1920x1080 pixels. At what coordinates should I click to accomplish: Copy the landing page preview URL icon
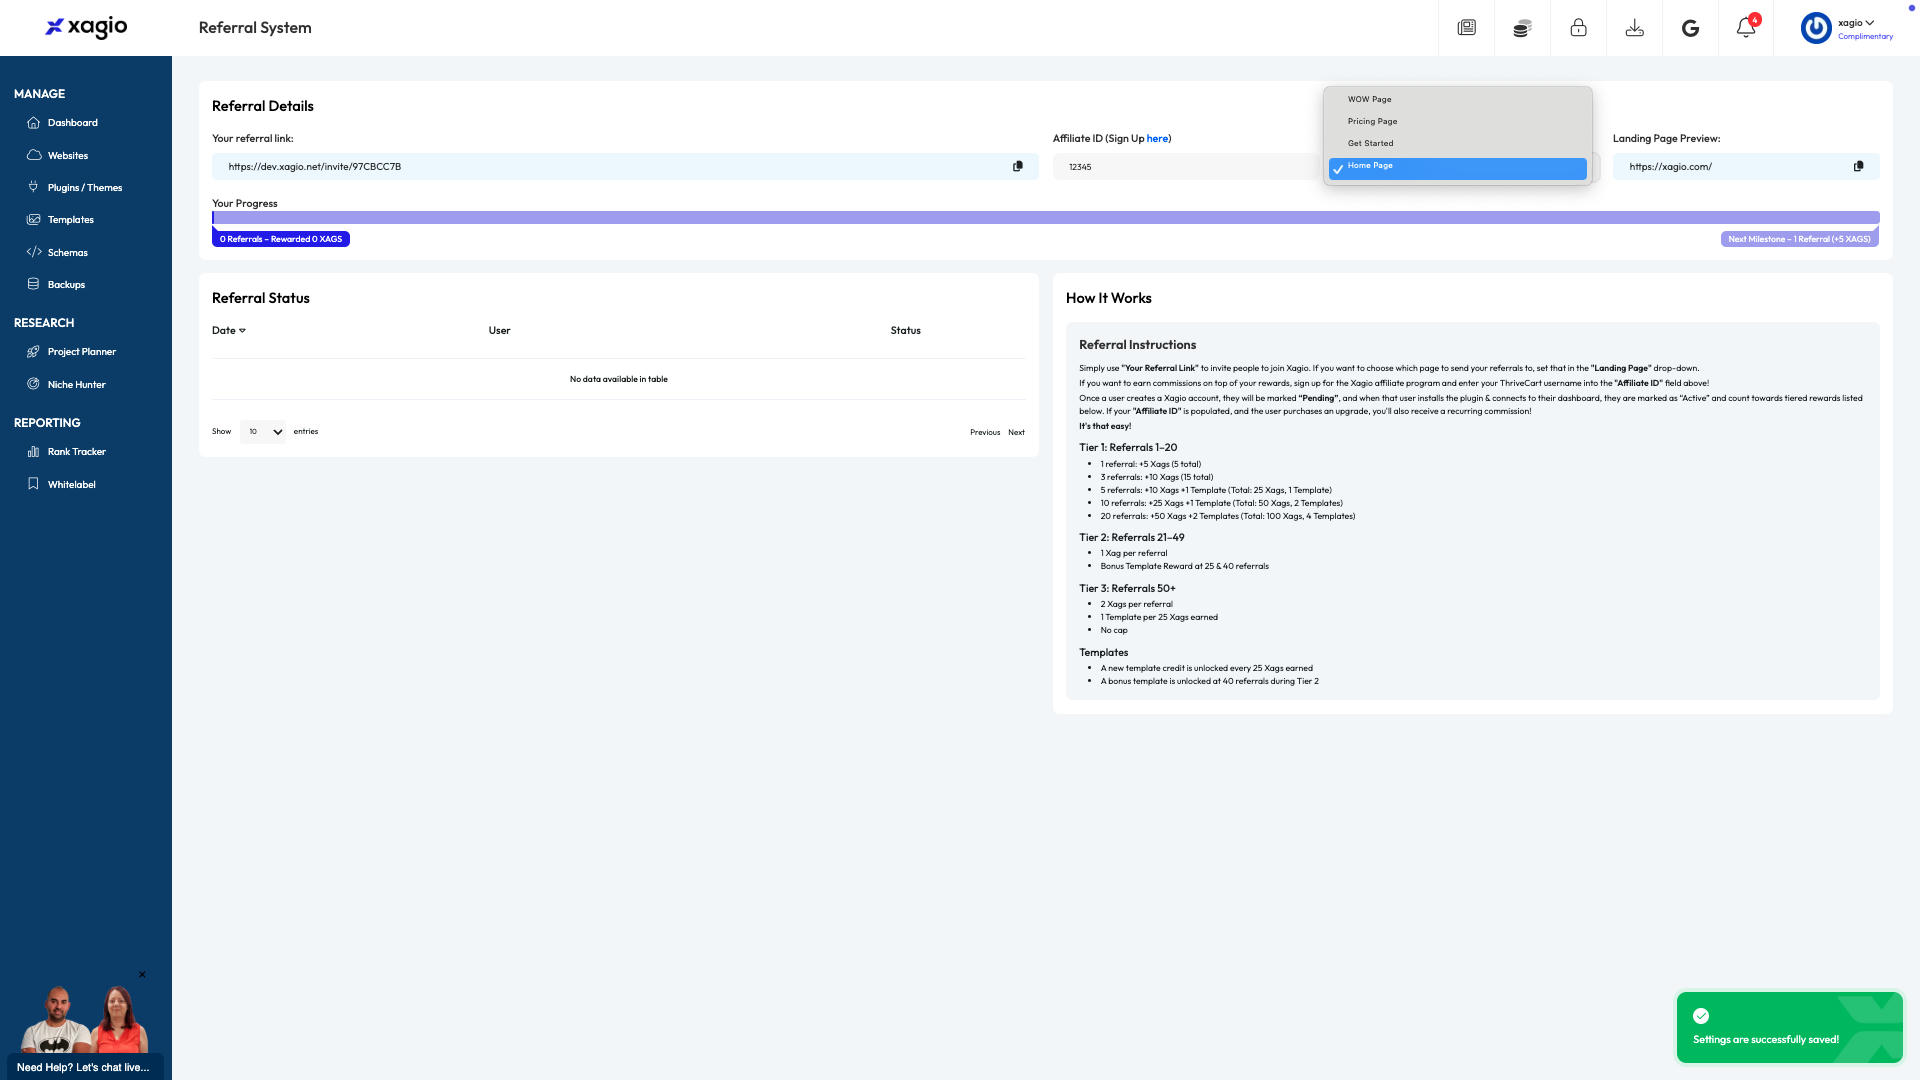pyautogui.click(x=1858, y=166)
